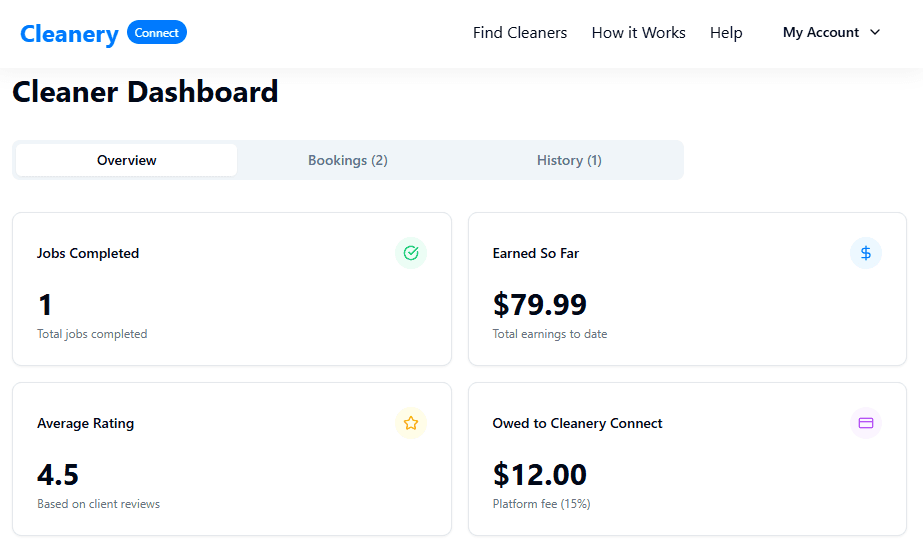Click the blue dollar sign earnings icon
Image resolution: width=923 pixels, height=548 pixels.
(x=865, y=253)
